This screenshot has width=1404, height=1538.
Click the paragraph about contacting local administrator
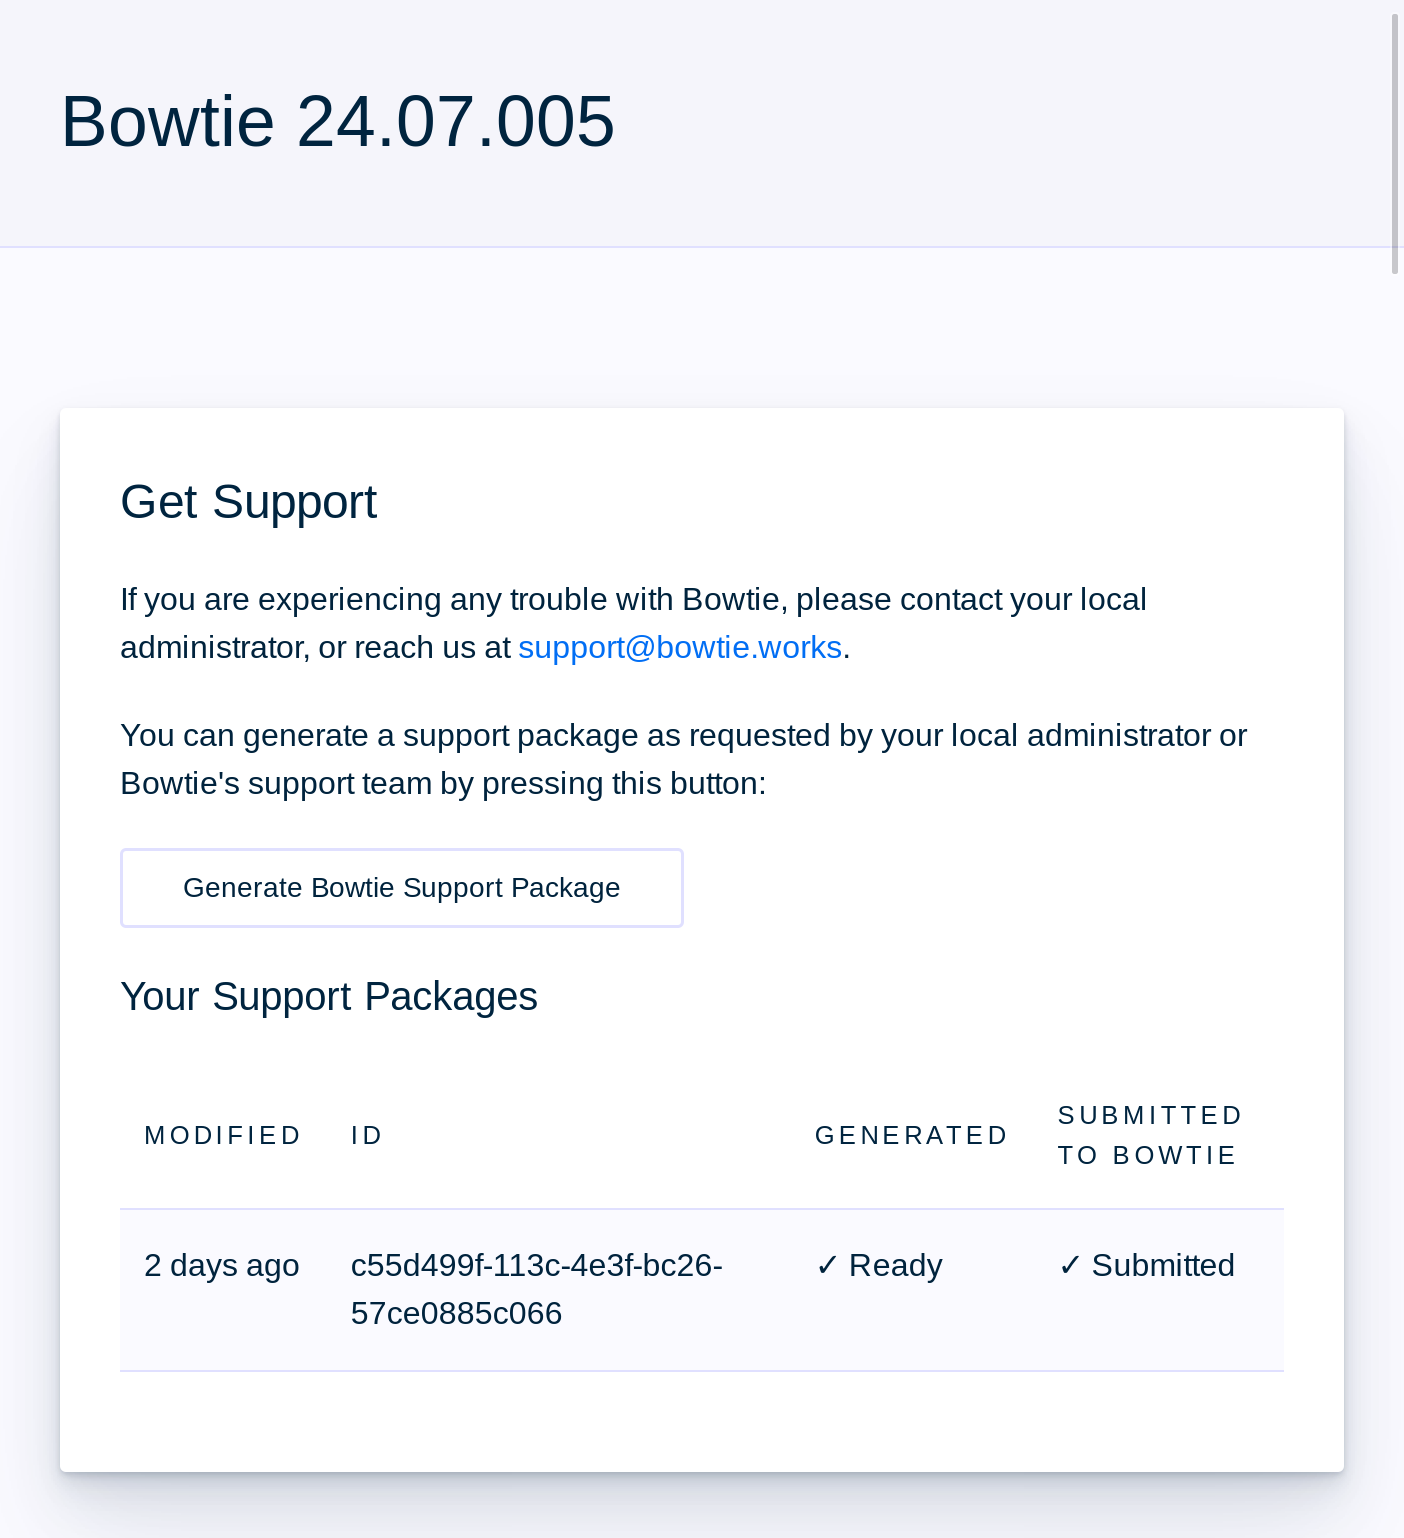(633, 624)
